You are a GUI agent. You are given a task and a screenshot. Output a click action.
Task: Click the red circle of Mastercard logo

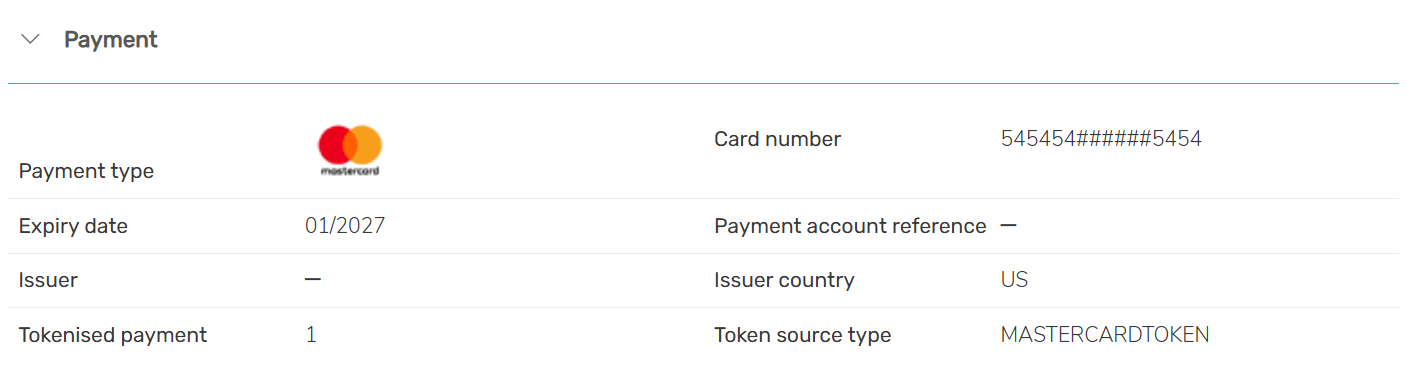[x=336, y=145]
